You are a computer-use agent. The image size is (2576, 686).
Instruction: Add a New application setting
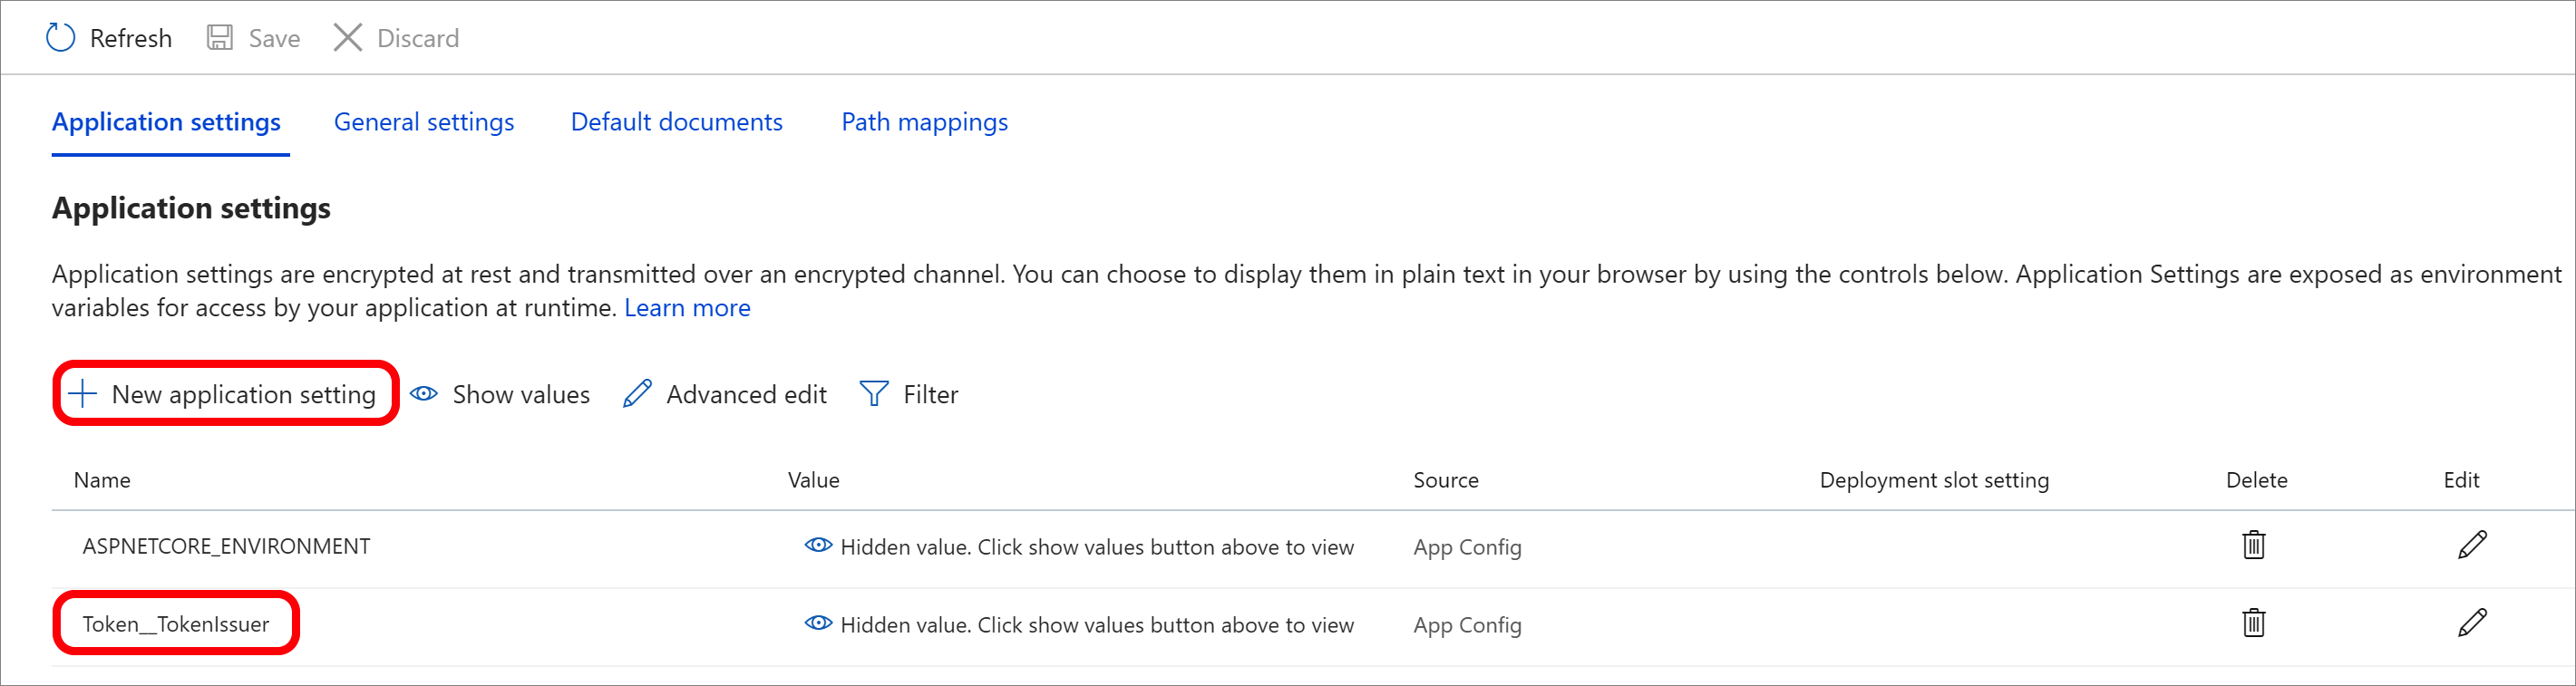pos(225,395)
